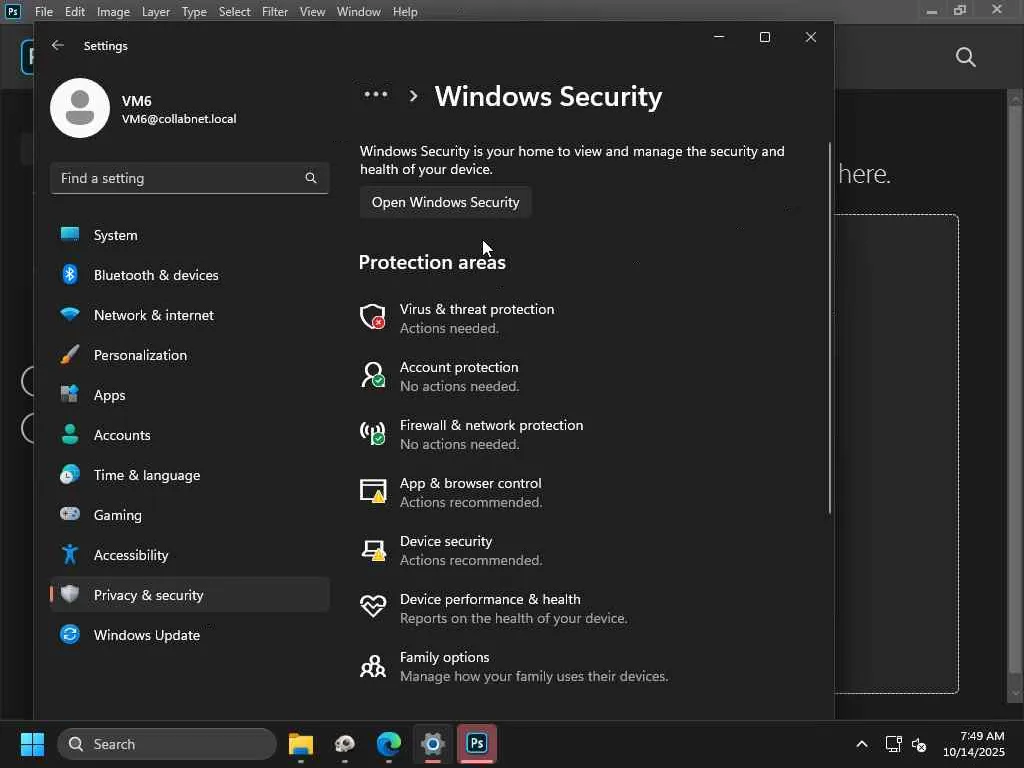
Task: Click the Privacy & security shield icon
Action: [70, 594]
